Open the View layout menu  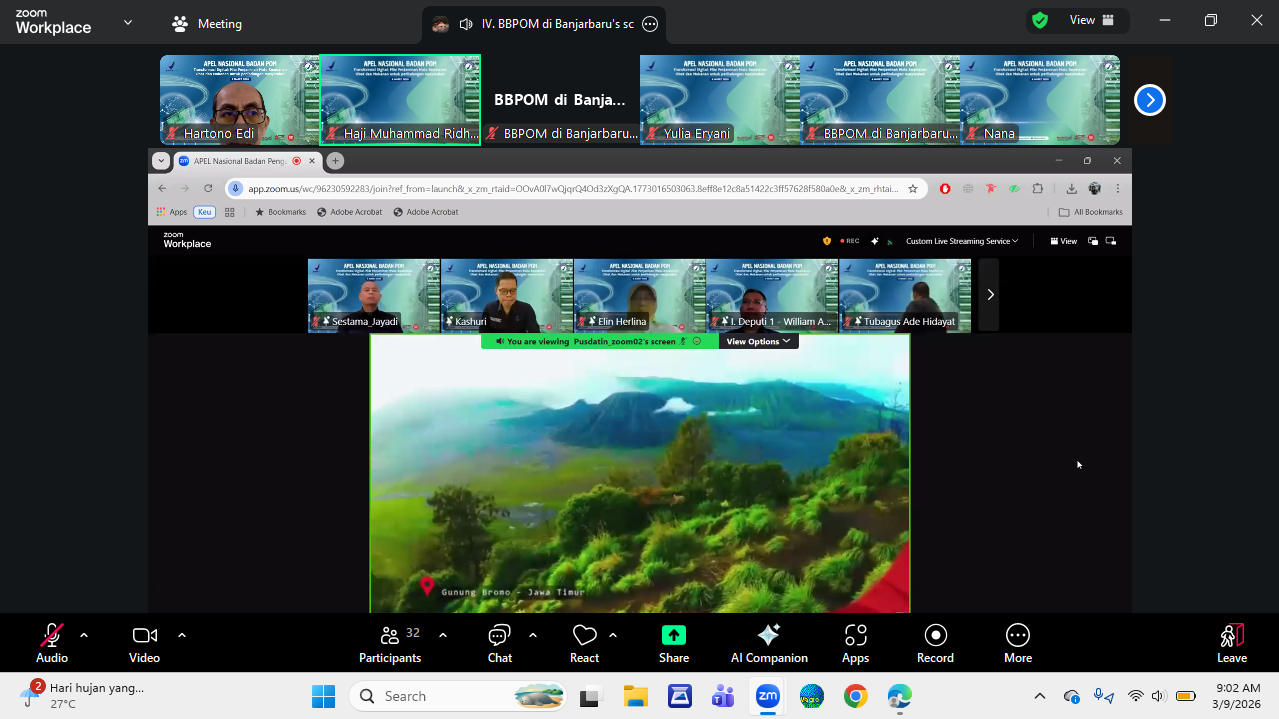click(1092, 20)
